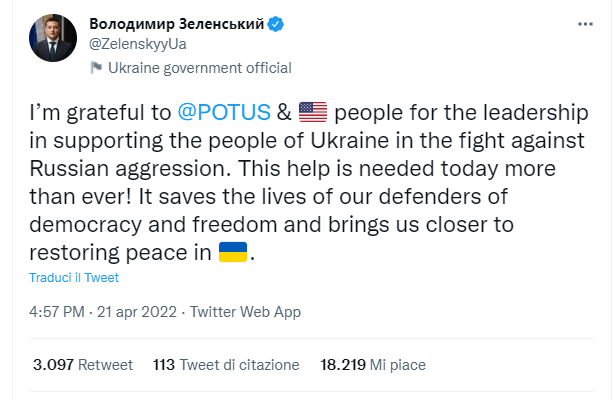The width and height of the screenshot is (614, 400).
Task: Open the profile picture avatar
Action: click(53, 38)
